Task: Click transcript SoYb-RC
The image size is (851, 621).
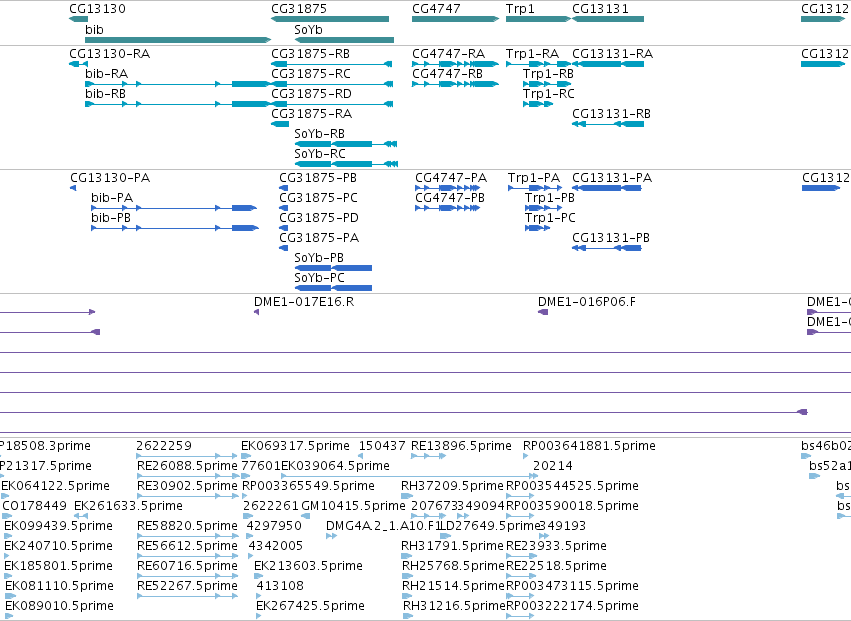Action: point(320,154)
